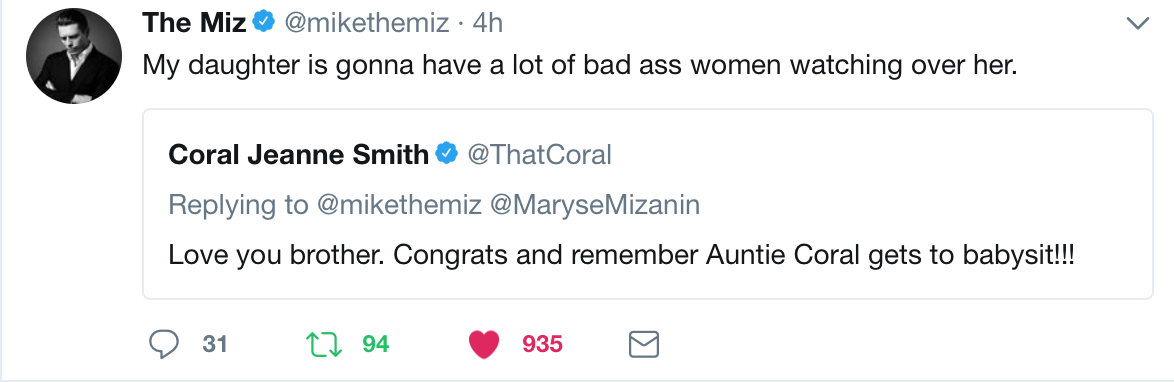
Task: Open The Miz display name link
Action: pyautogui.click(x=194, y=23)
